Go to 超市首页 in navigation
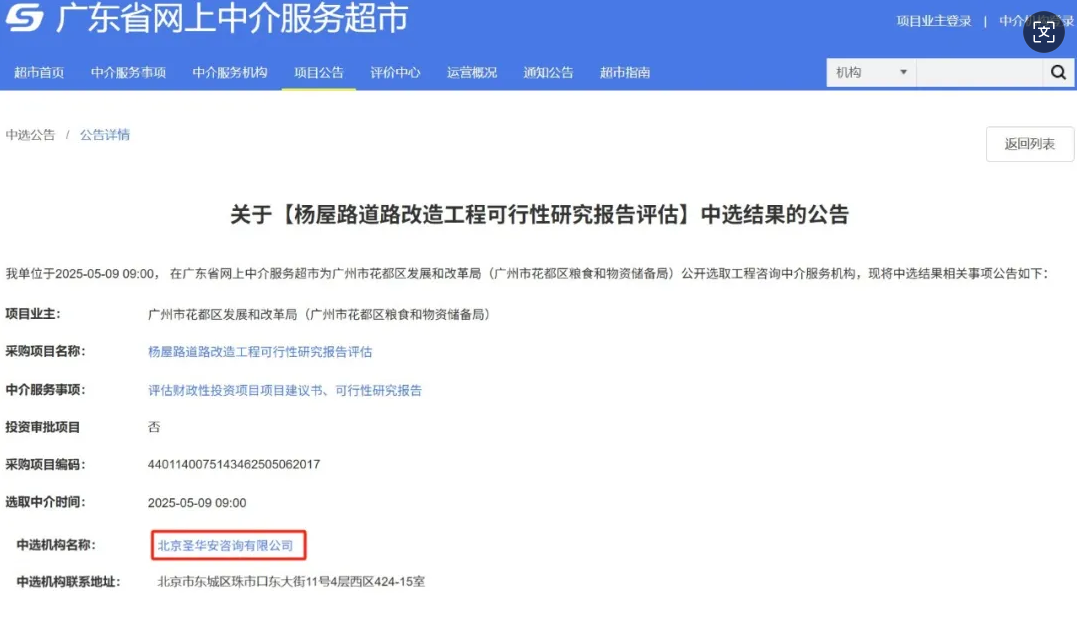 tap(39, 73)
